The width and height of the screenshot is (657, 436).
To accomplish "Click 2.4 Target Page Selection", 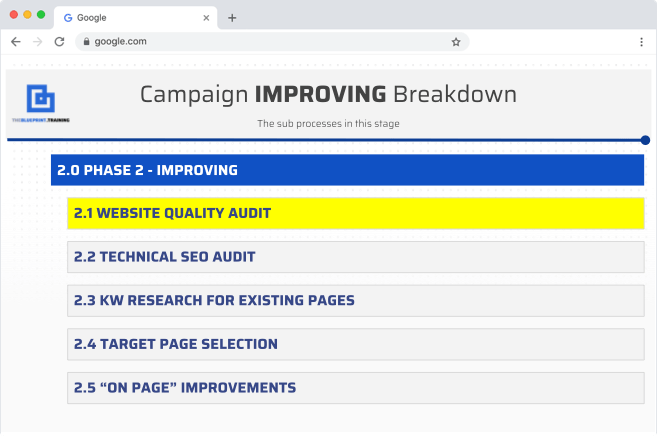I will click(355, 344).
